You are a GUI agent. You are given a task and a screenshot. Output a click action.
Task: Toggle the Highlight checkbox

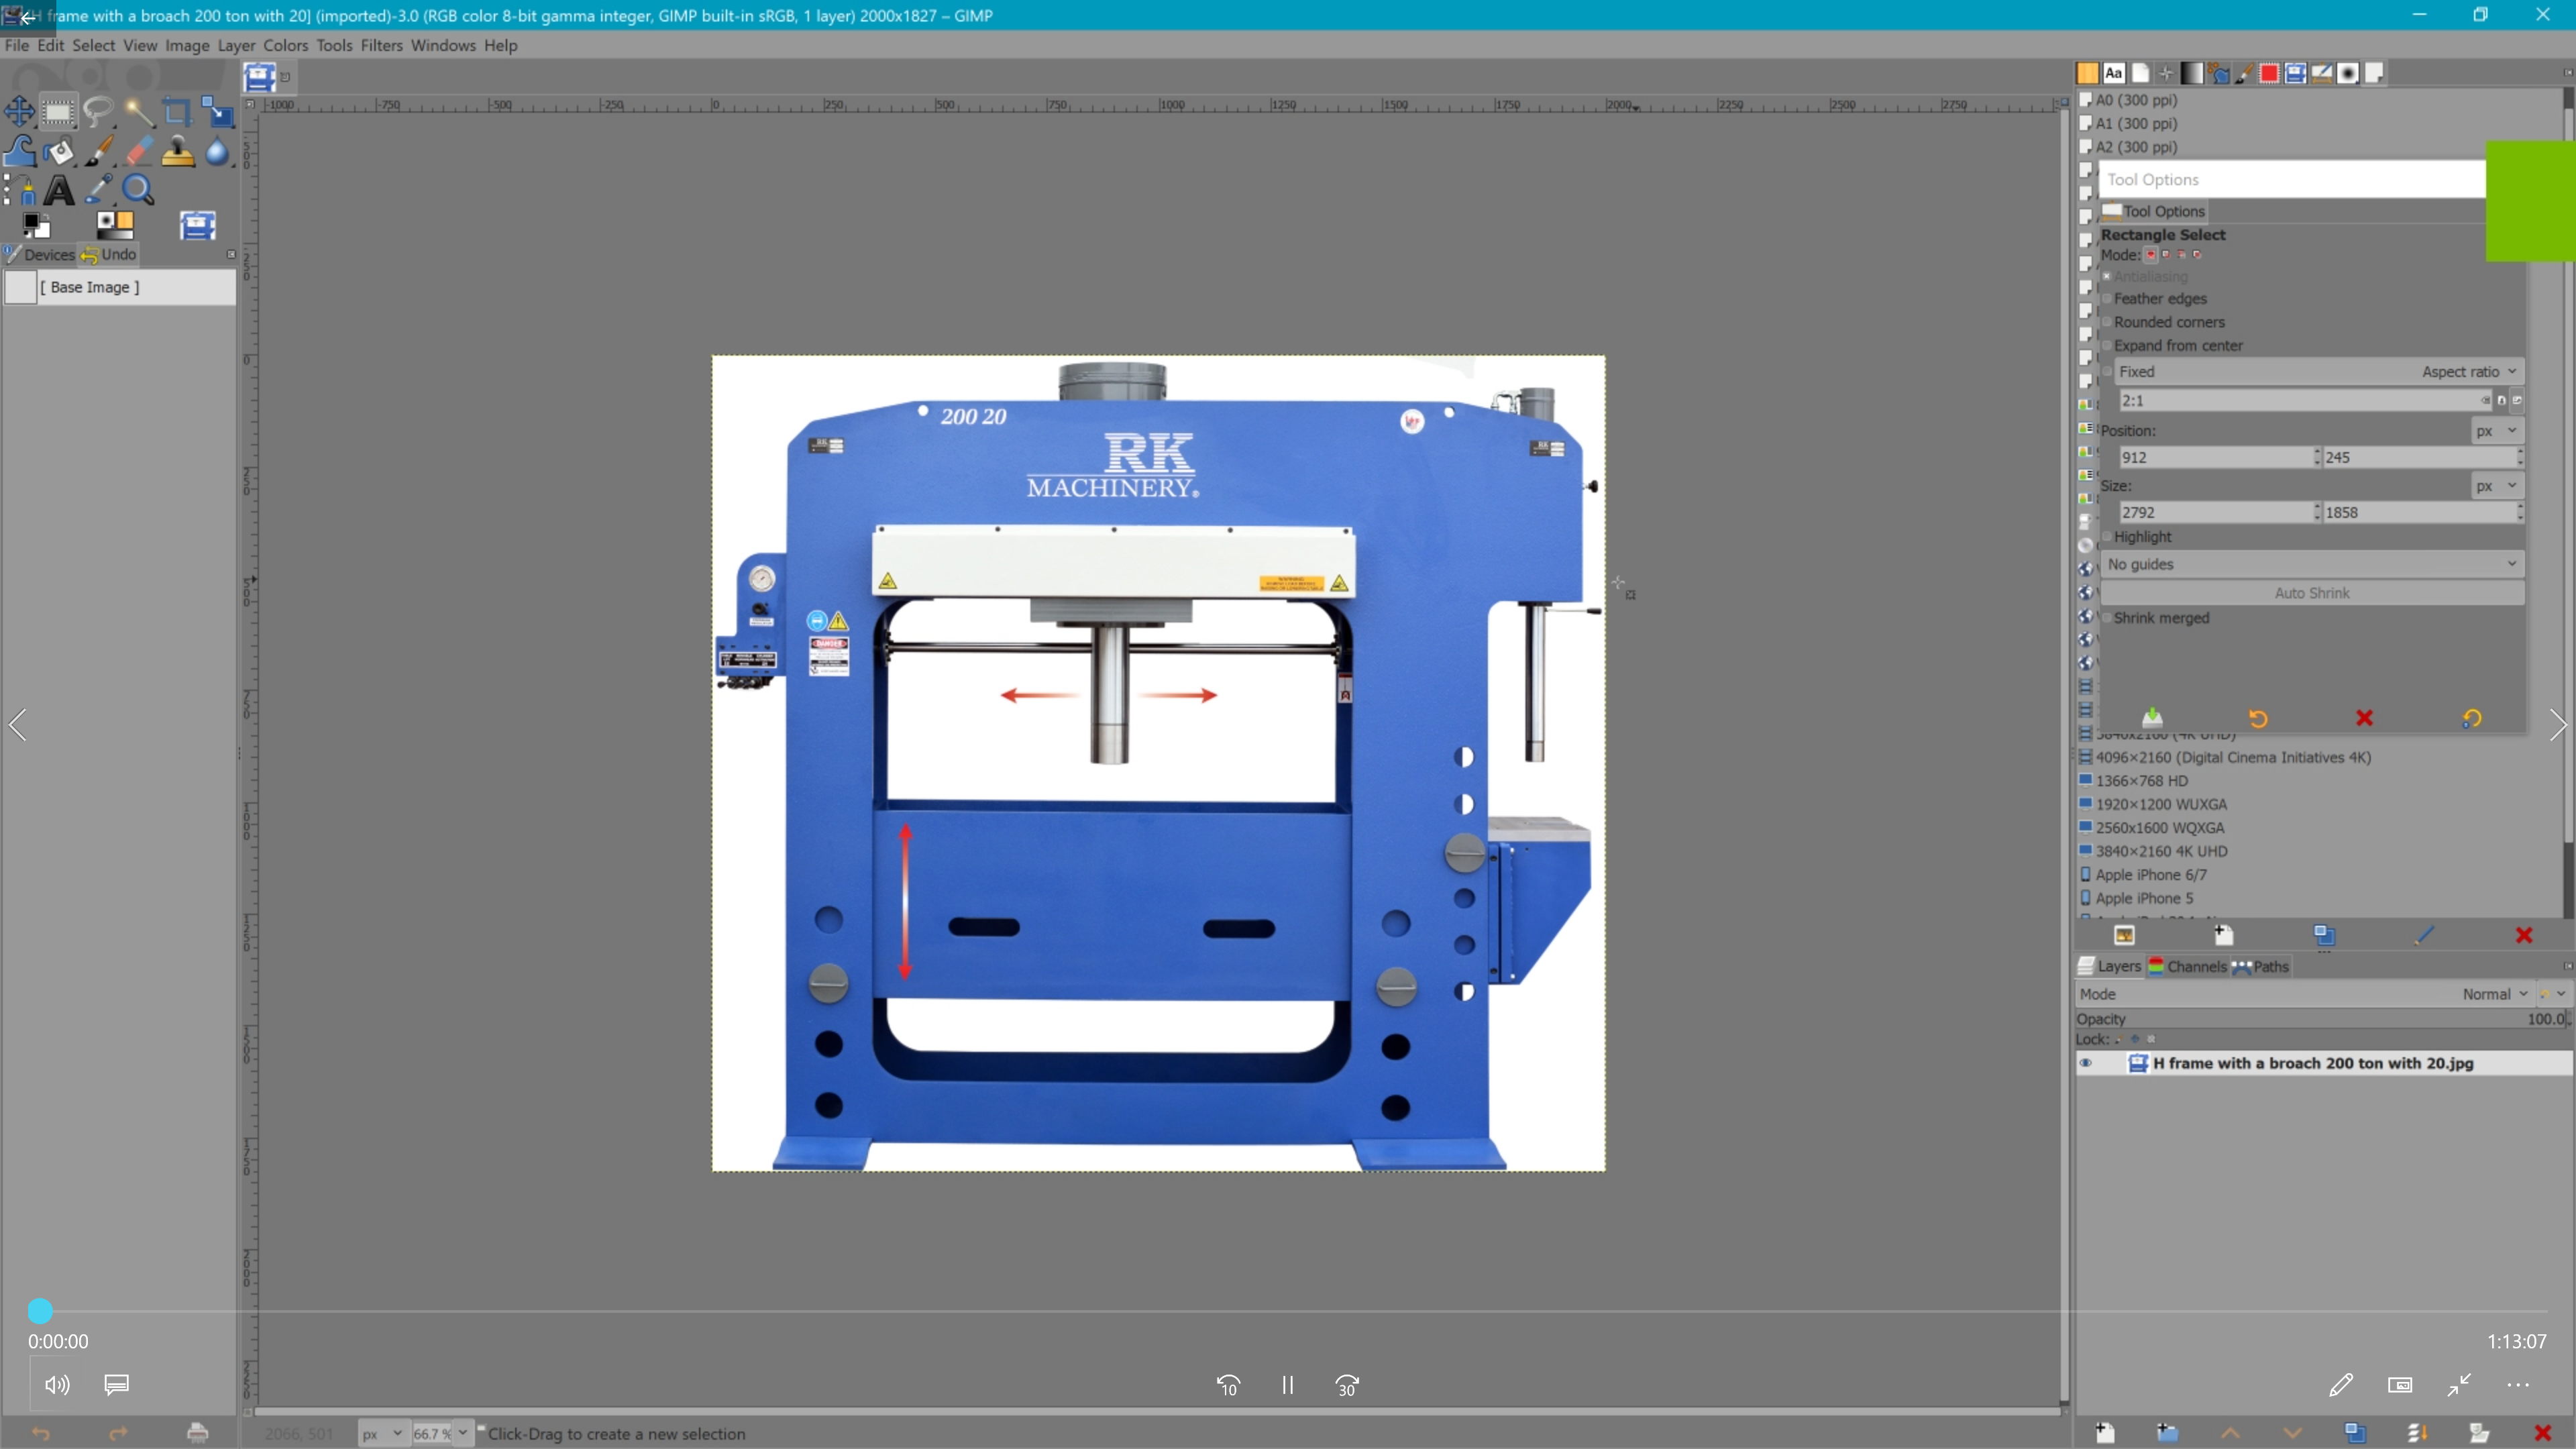point(2107,537)
